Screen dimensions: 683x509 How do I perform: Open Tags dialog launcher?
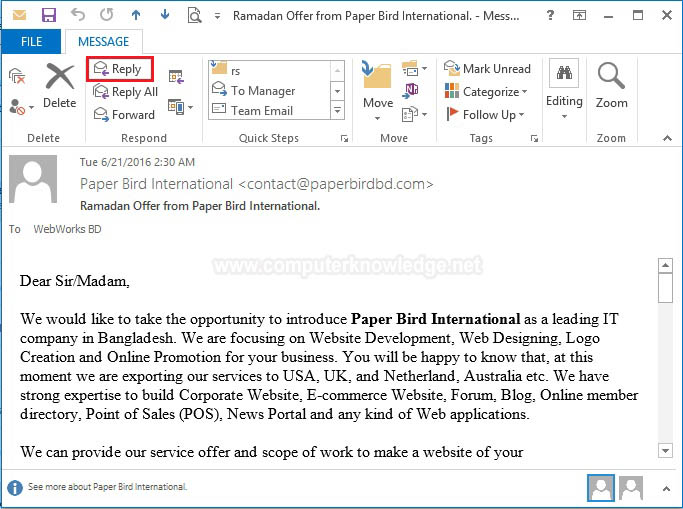pos(534,139)
